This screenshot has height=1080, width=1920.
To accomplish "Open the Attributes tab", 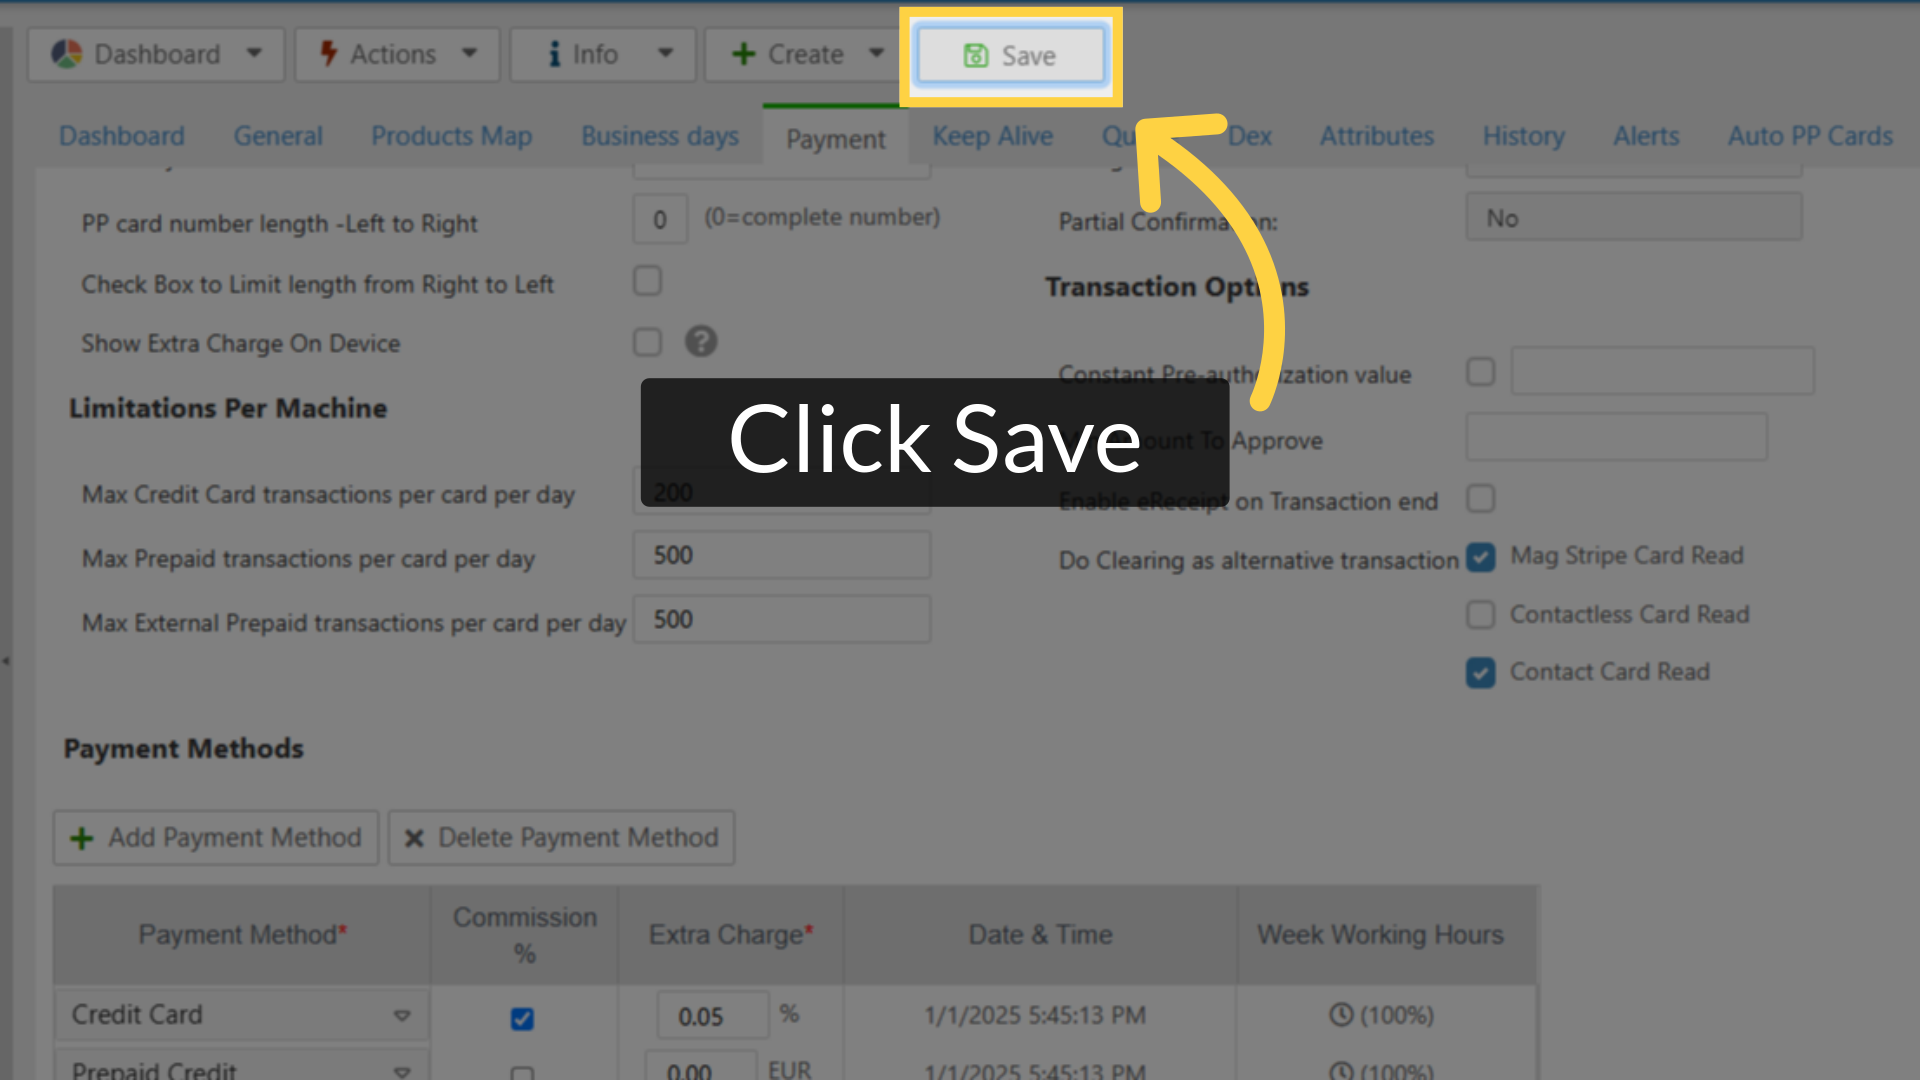I will pyautogui.click(x=1377, y=136).
